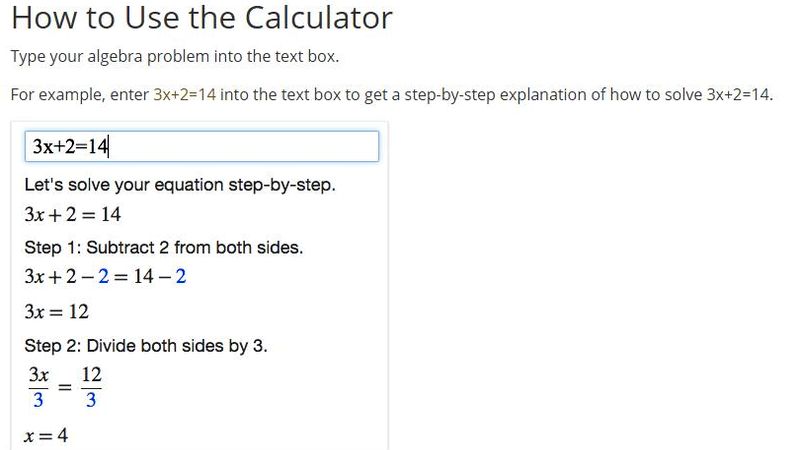Viewport: 800px width, 450px height.
Task: Click the 'How to Use the Calculator' heading
Action: click(202, 18)
